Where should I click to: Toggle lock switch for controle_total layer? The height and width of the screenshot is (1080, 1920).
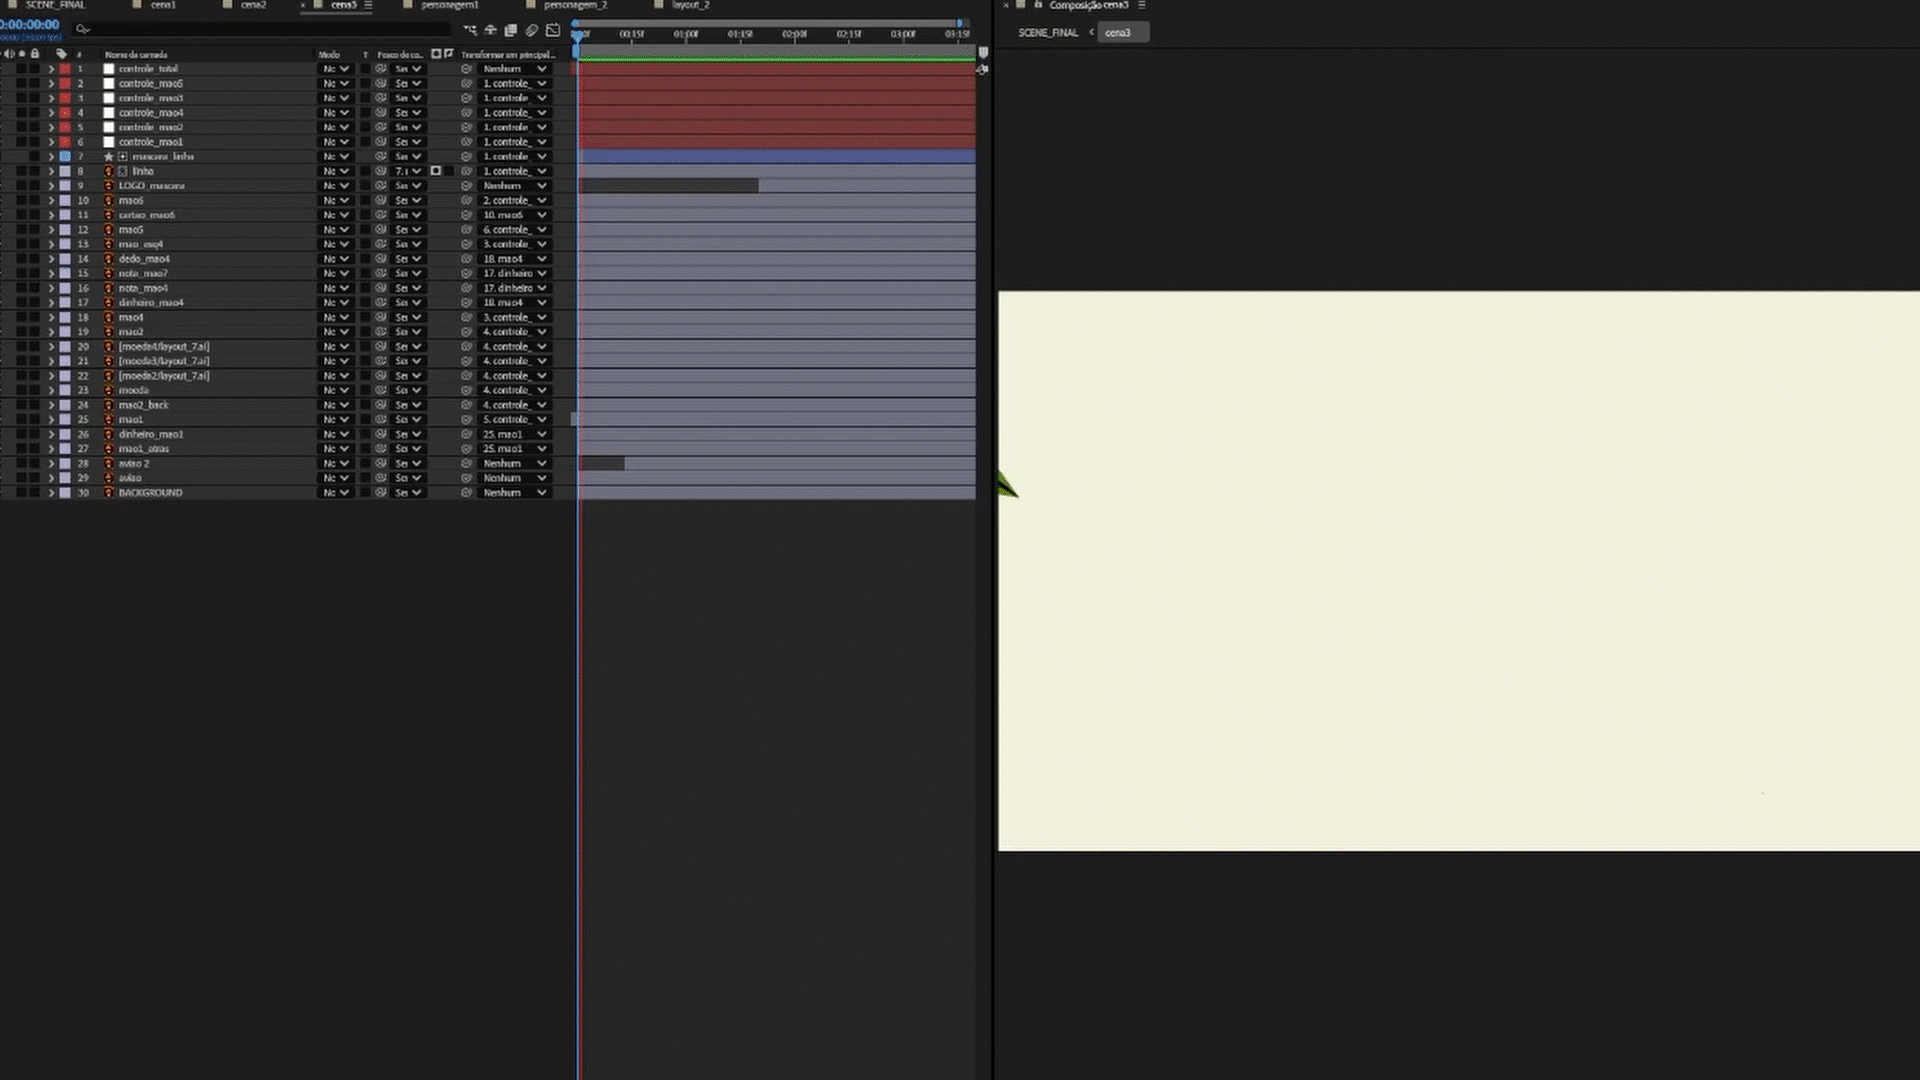(35, 69)
